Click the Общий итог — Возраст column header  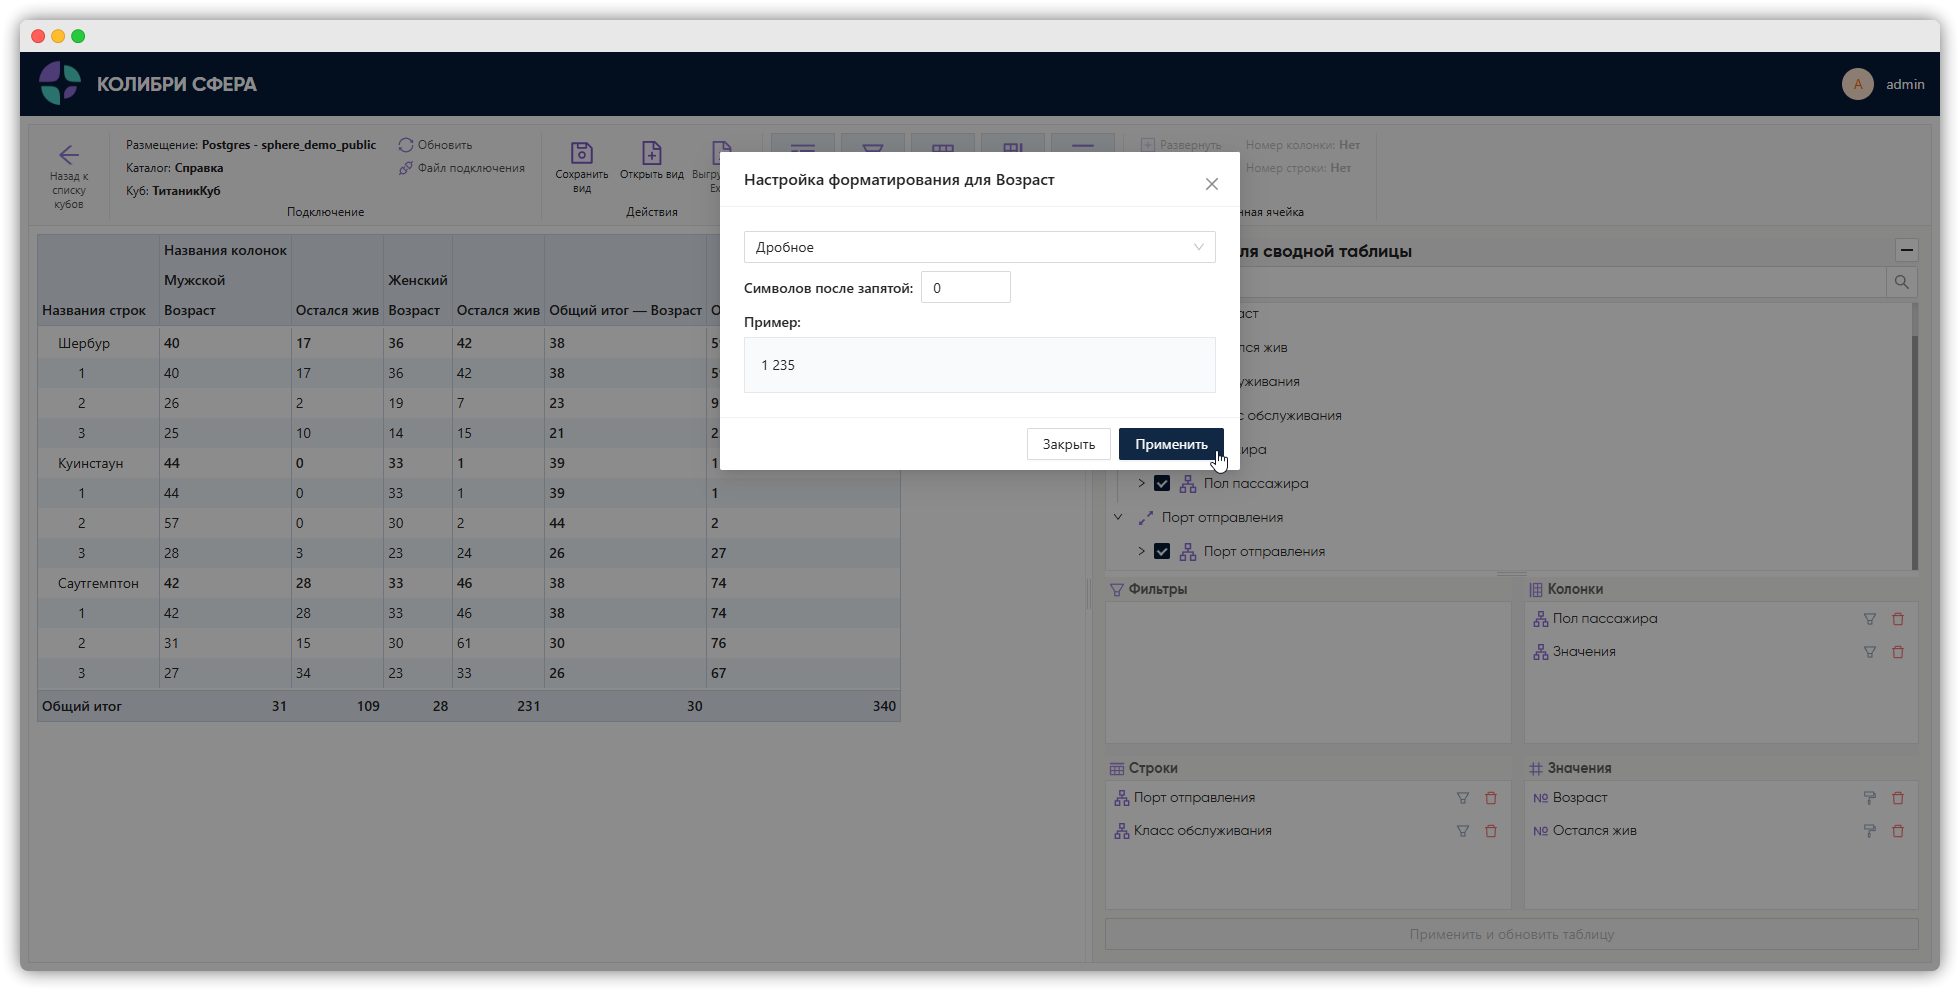point(626,310)
